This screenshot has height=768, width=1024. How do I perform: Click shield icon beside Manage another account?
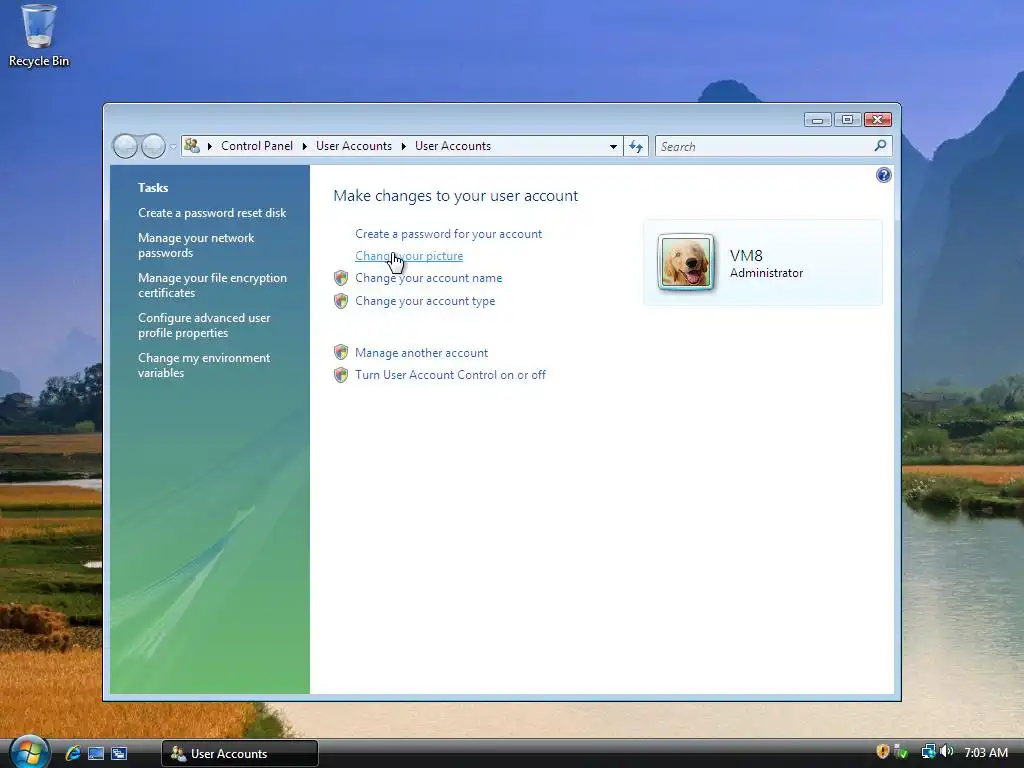341,353
